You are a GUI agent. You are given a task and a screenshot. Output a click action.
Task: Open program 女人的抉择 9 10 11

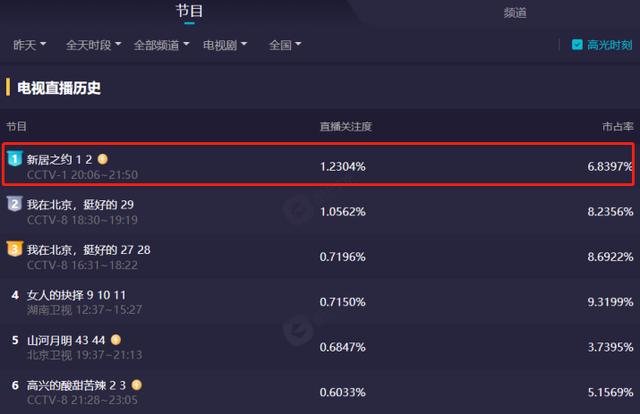pyautogui.click(x=76, y=295)
